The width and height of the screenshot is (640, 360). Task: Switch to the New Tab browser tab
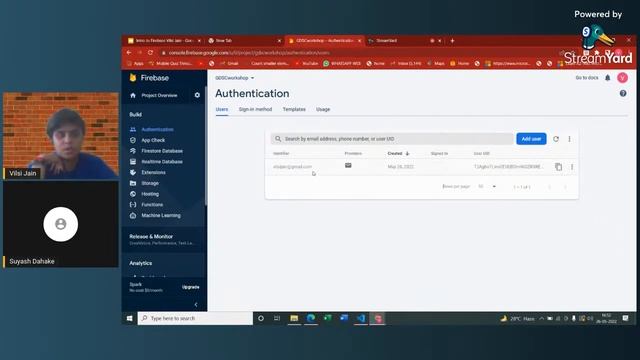tap(244, 40)
